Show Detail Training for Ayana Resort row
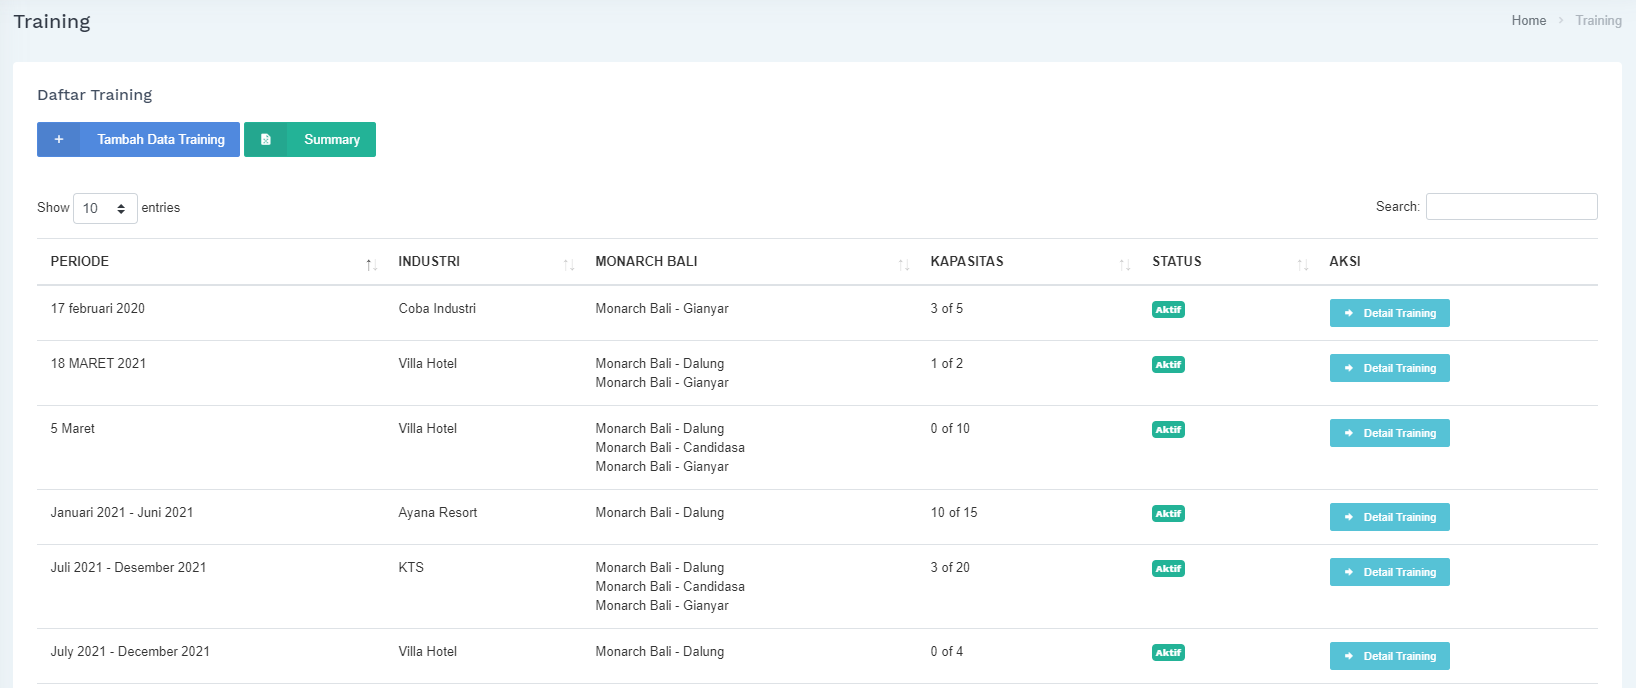The width and height of the screenshot is (1636, 688). point(1389,517)
